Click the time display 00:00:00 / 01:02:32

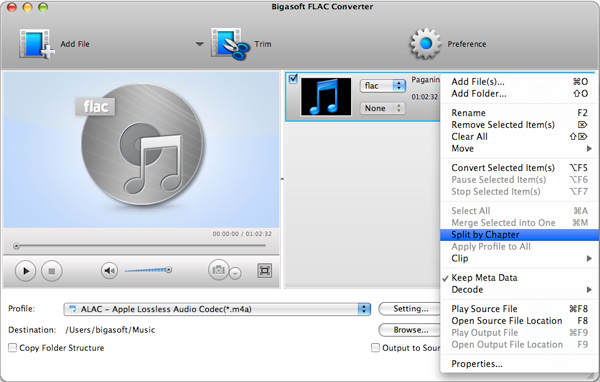pos(242,233)
